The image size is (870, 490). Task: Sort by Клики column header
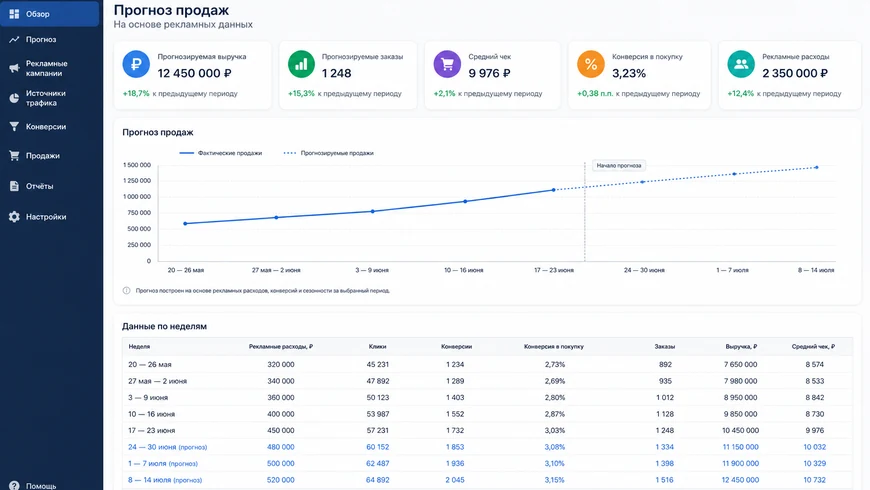click(x=377, y=346)
